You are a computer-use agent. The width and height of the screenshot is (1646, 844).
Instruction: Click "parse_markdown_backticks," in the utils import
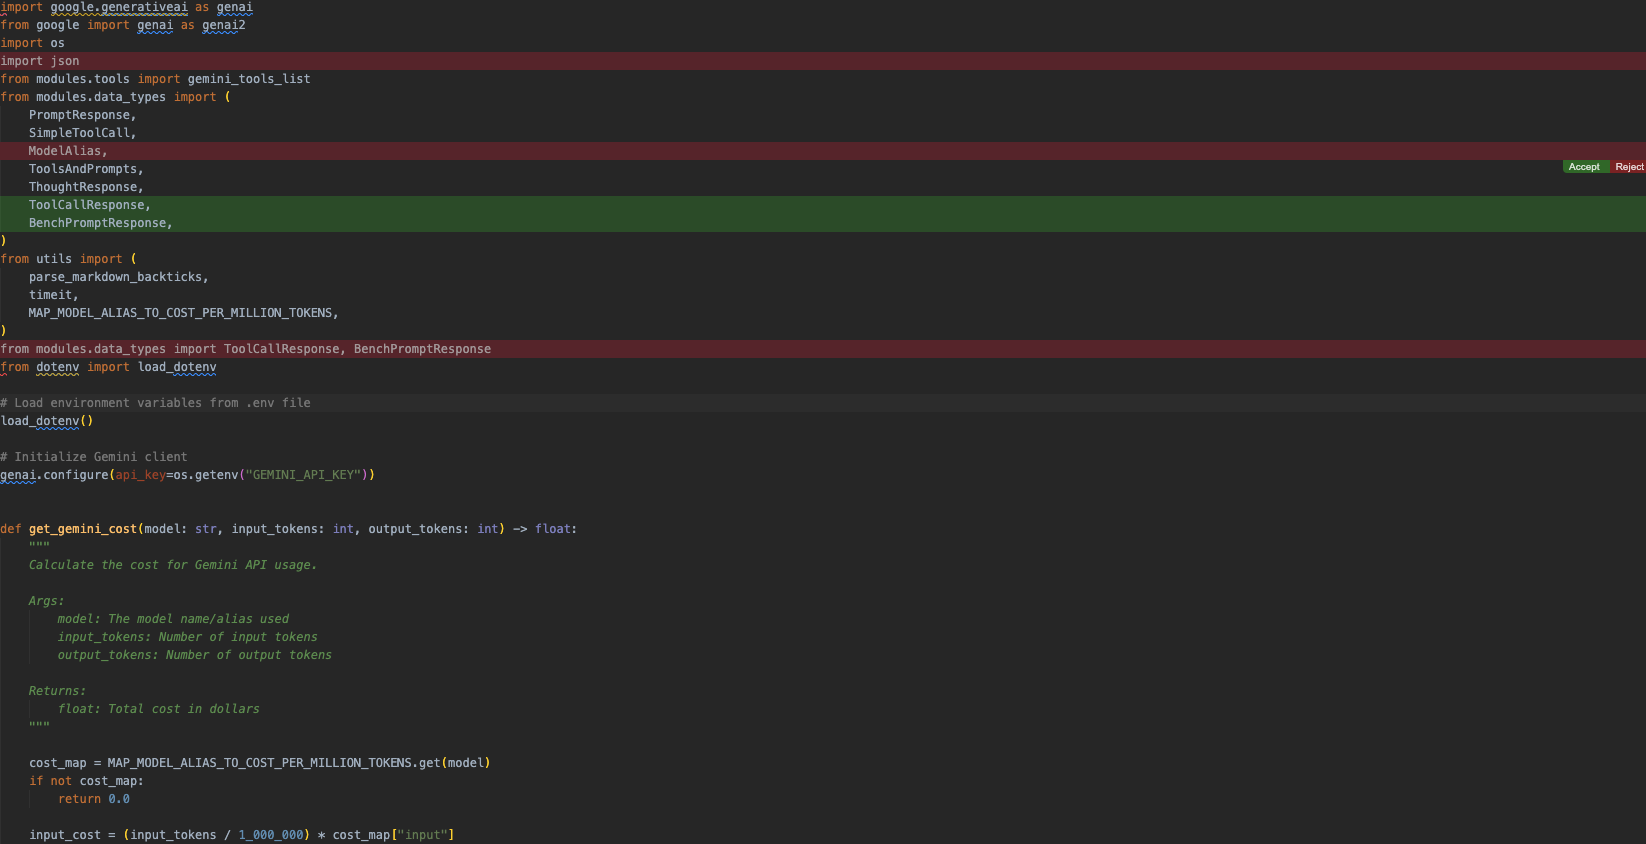pos(119,277)
